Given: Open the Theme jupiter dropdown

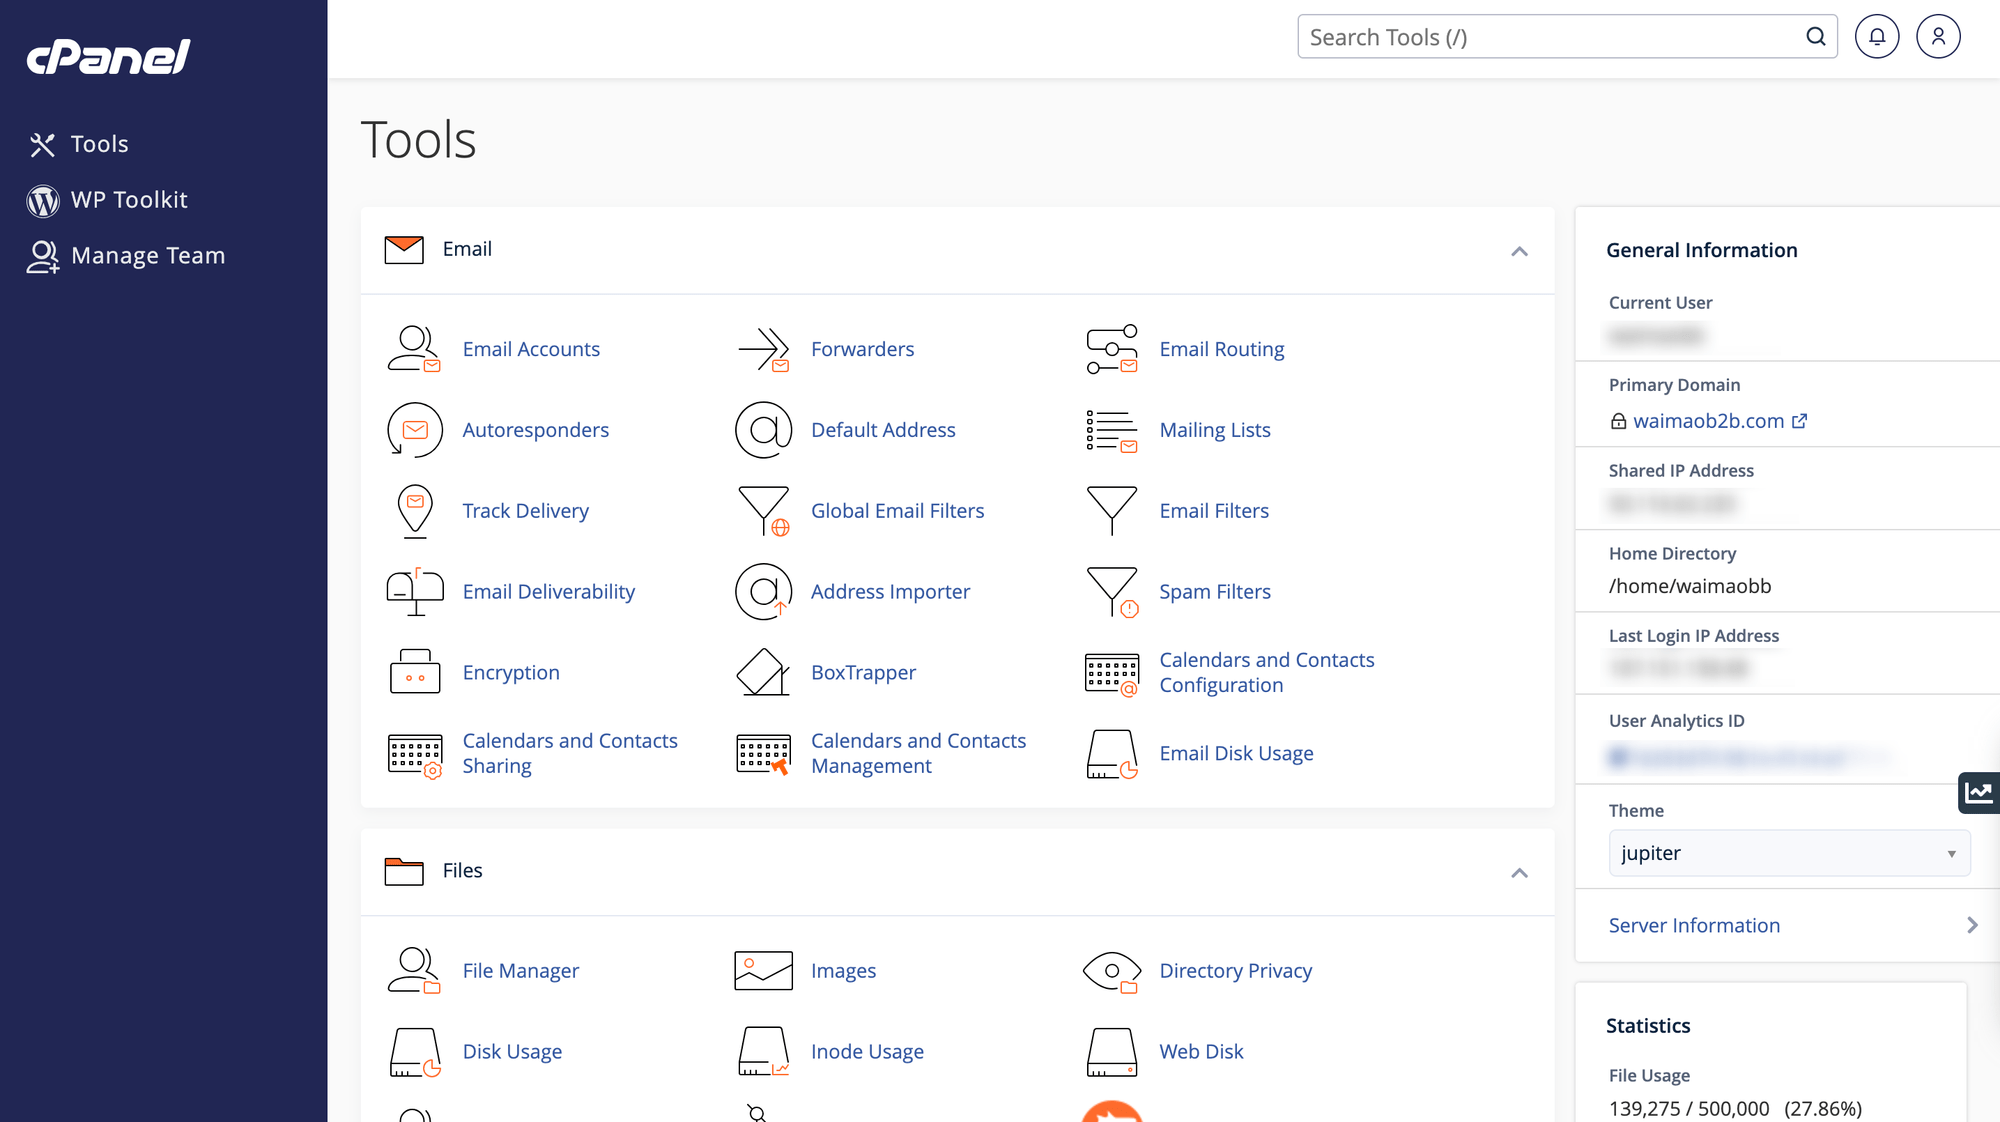Looking at the screenshot, I should (x=1789, y=853).
